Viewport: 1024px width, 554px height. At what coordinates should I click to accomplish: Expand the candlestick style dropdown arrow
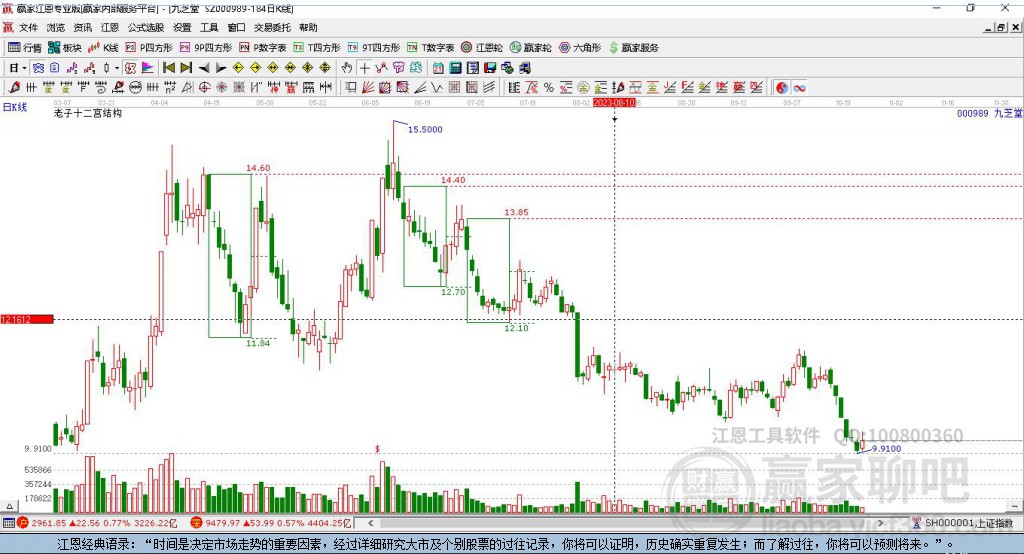point(117,68)
